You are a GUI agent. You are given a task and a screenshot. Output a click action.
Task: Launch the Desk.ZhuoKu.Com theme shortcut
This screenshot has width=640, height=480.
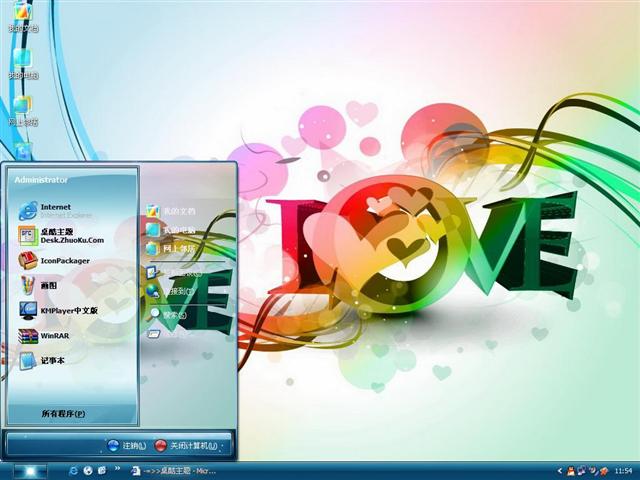point(60,236)
